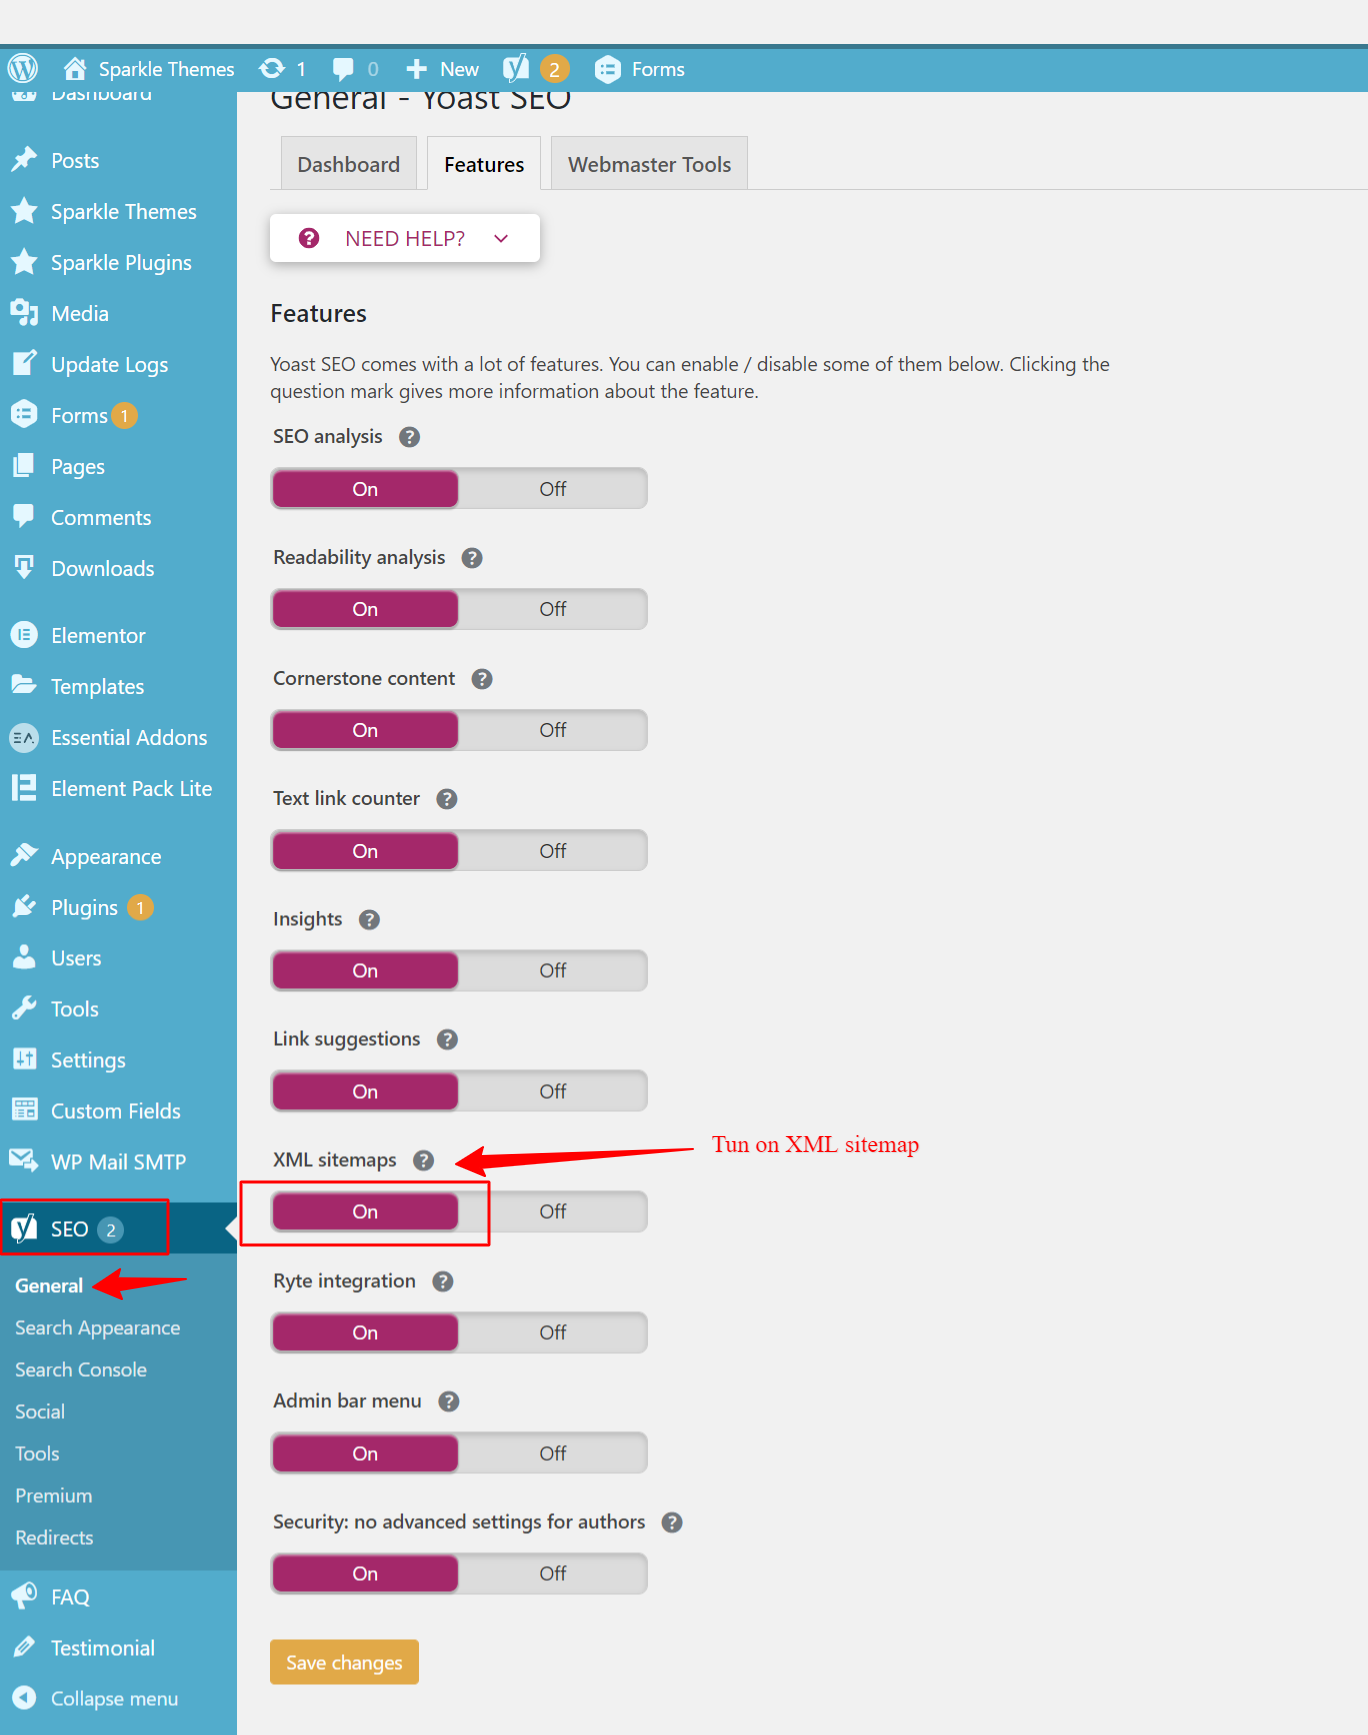Viewport: 1368px width, 1735px height.
Task: Open the WordPress logo menu
Action: point(22,68)
